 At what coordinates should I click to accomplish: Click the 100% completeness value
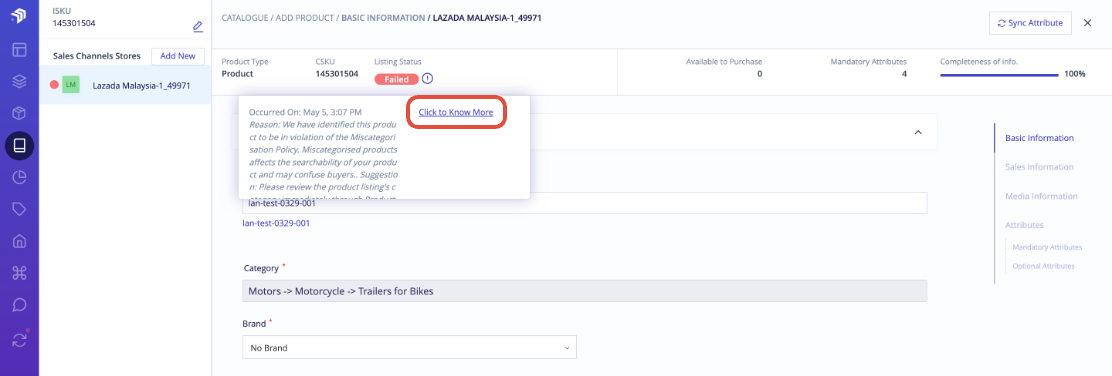pos(1075,74)
